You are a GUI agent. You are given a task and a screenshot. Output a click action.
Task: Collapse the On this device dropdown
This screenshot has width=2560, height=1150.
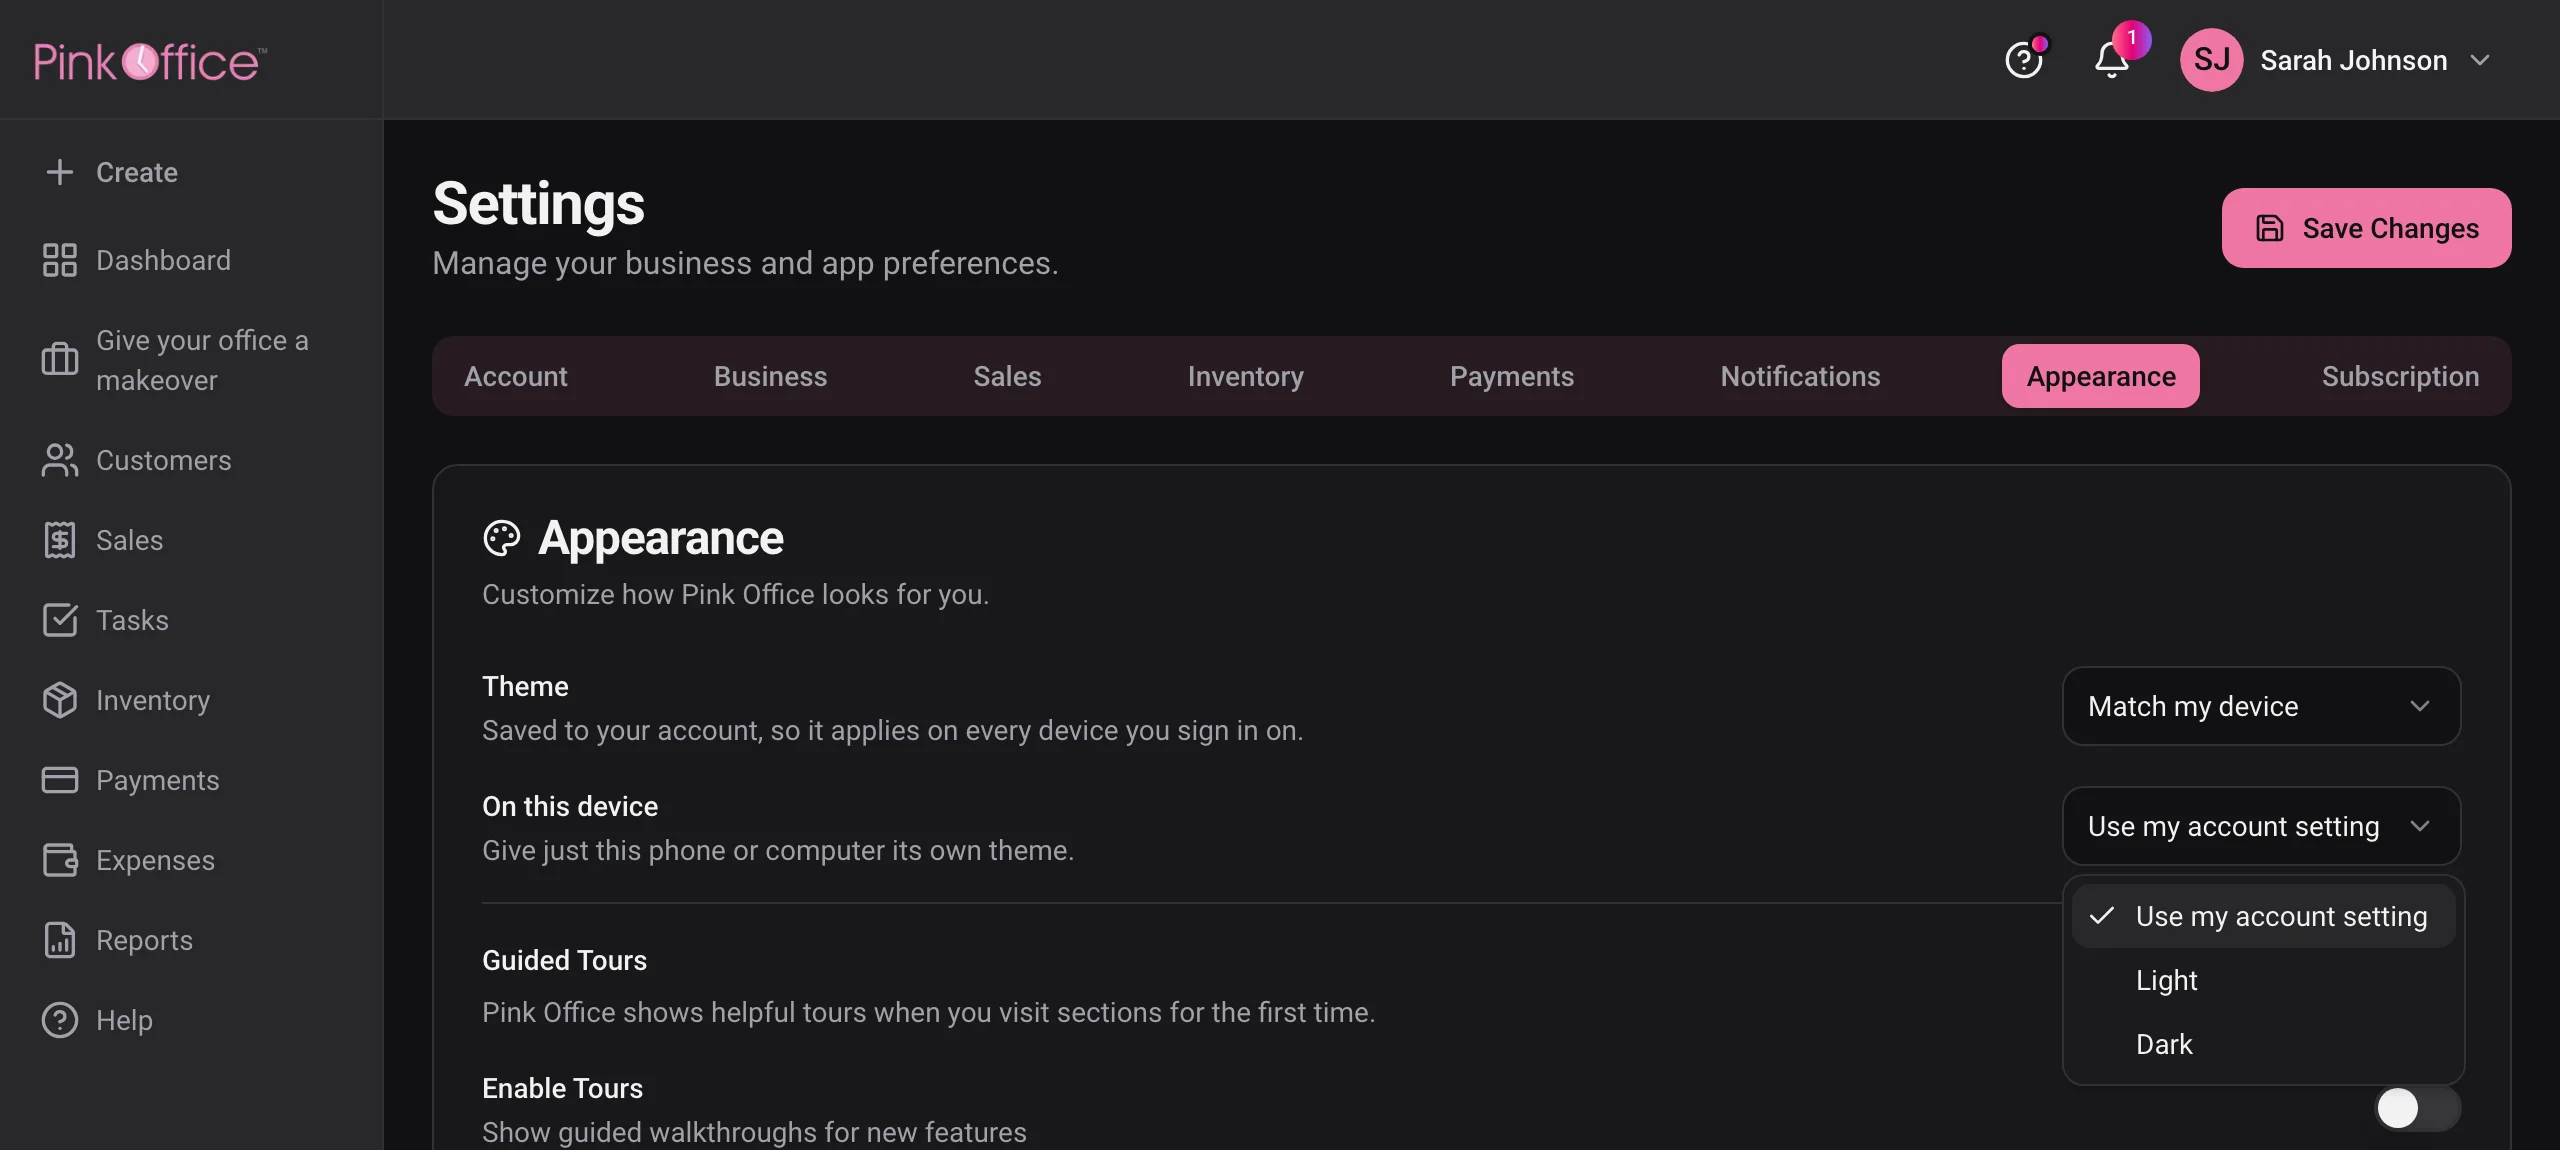click(x=2261, y=826)
